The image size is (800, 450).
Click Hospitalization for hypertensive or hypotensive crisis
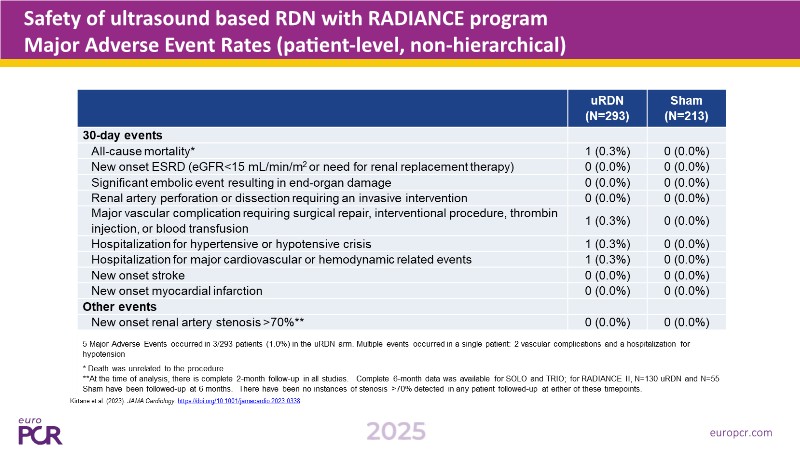tap(260, 243)
